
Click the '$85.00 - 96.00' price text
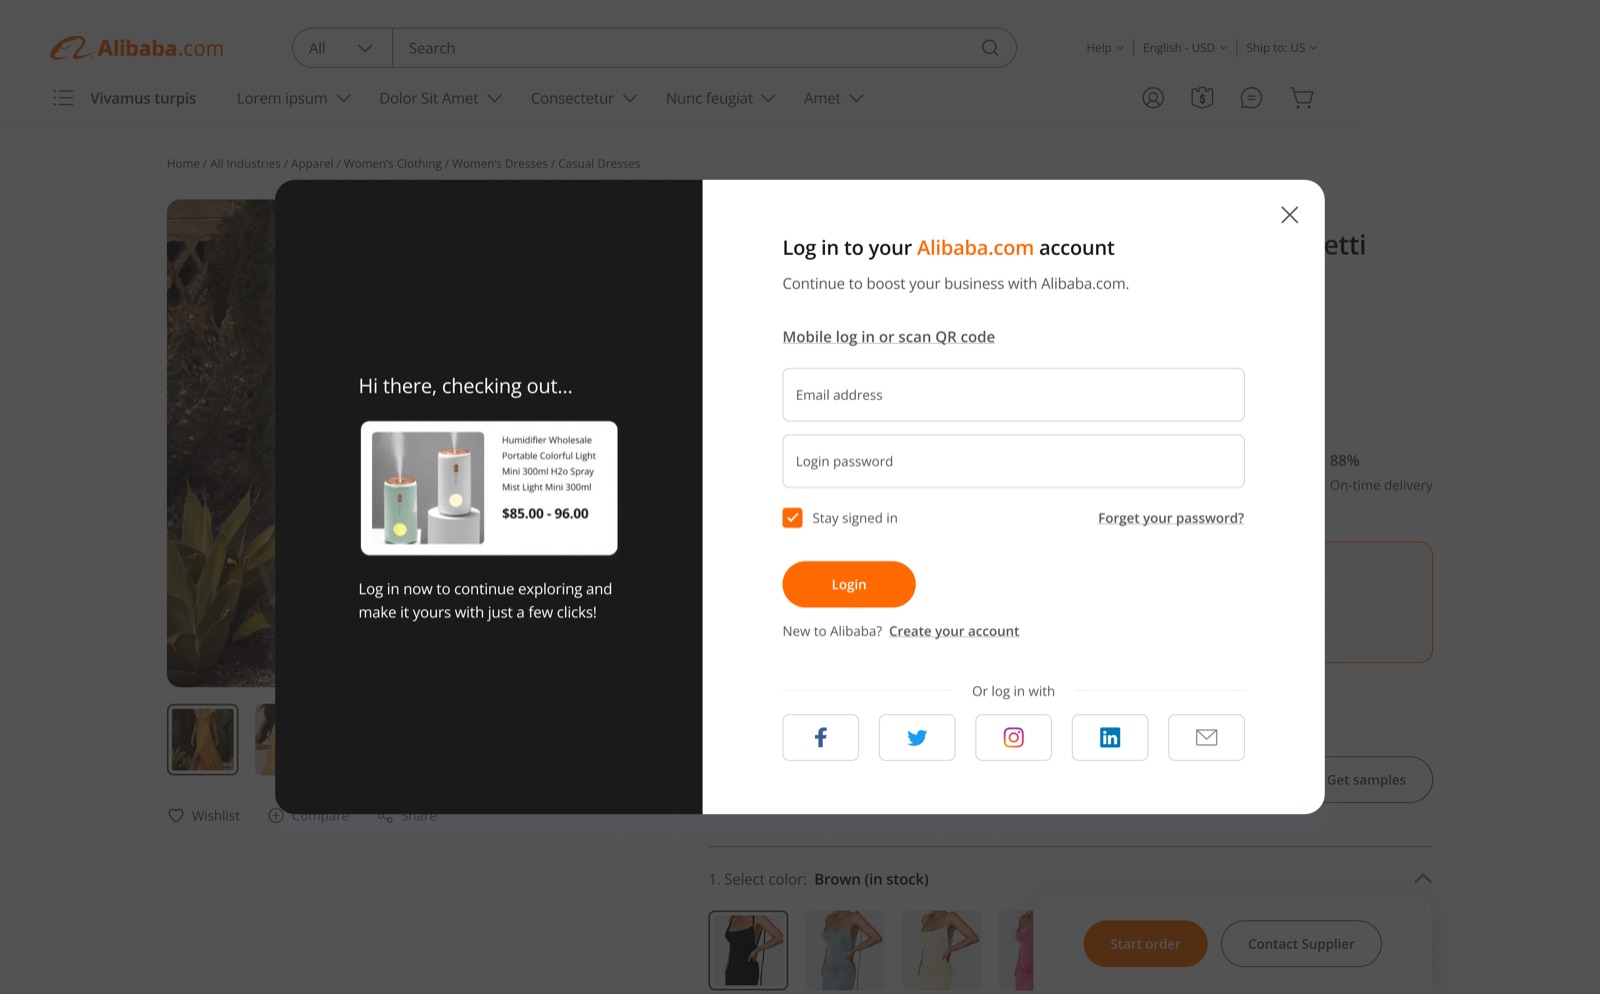pos(545,514)
